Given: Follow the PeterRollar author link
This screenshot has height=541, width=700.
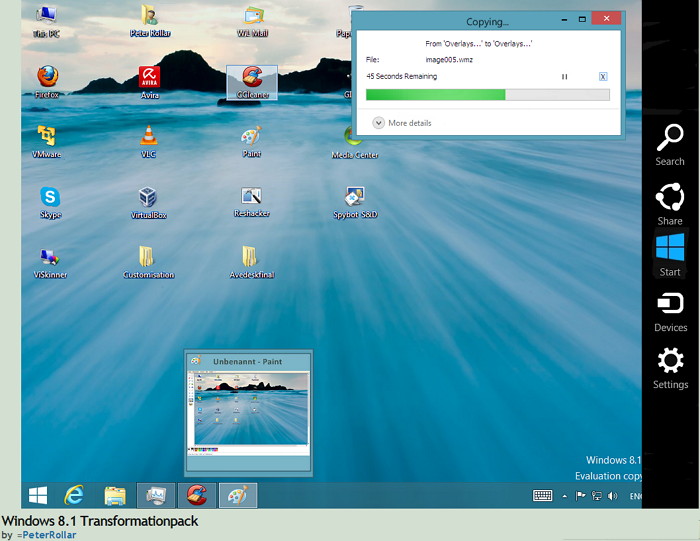Looking at the screenshot, I should pyautogui.click(x=49, y=535).
